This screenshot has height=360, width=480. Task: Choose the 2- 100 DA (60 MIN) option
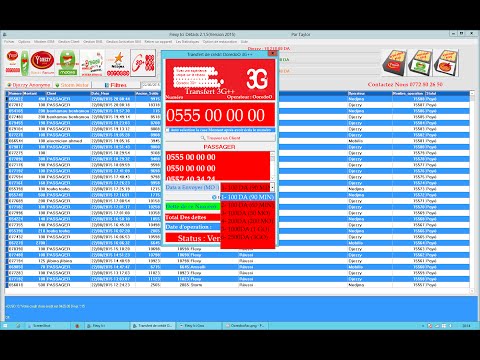(247, 205)
